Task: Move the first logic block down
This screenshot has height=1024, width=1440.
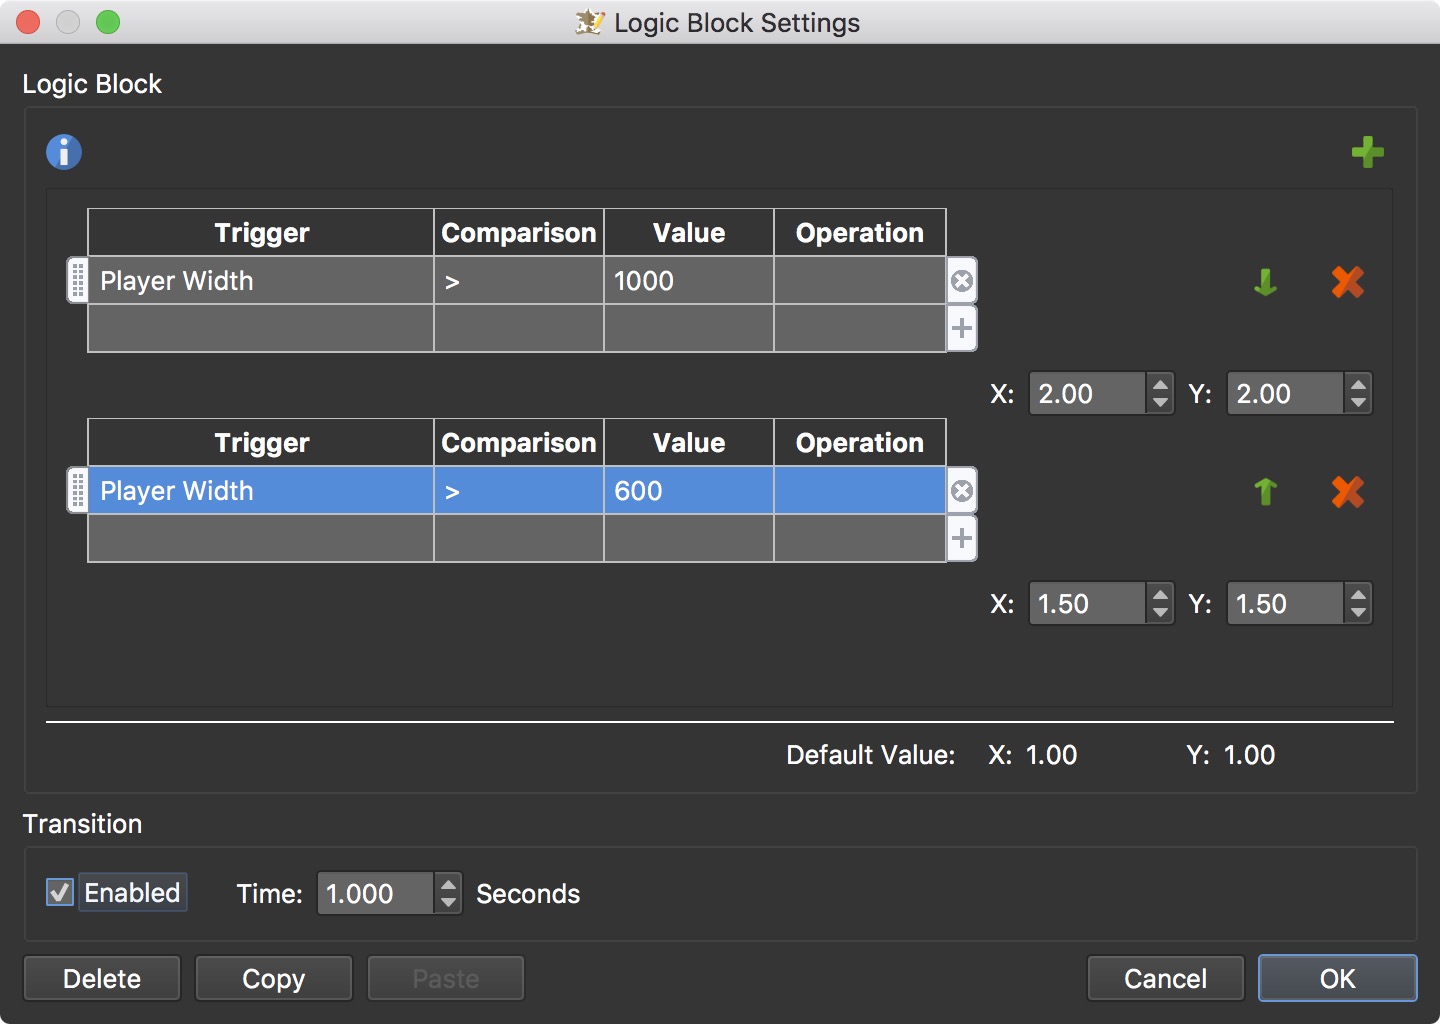Action: [1265, 282]
